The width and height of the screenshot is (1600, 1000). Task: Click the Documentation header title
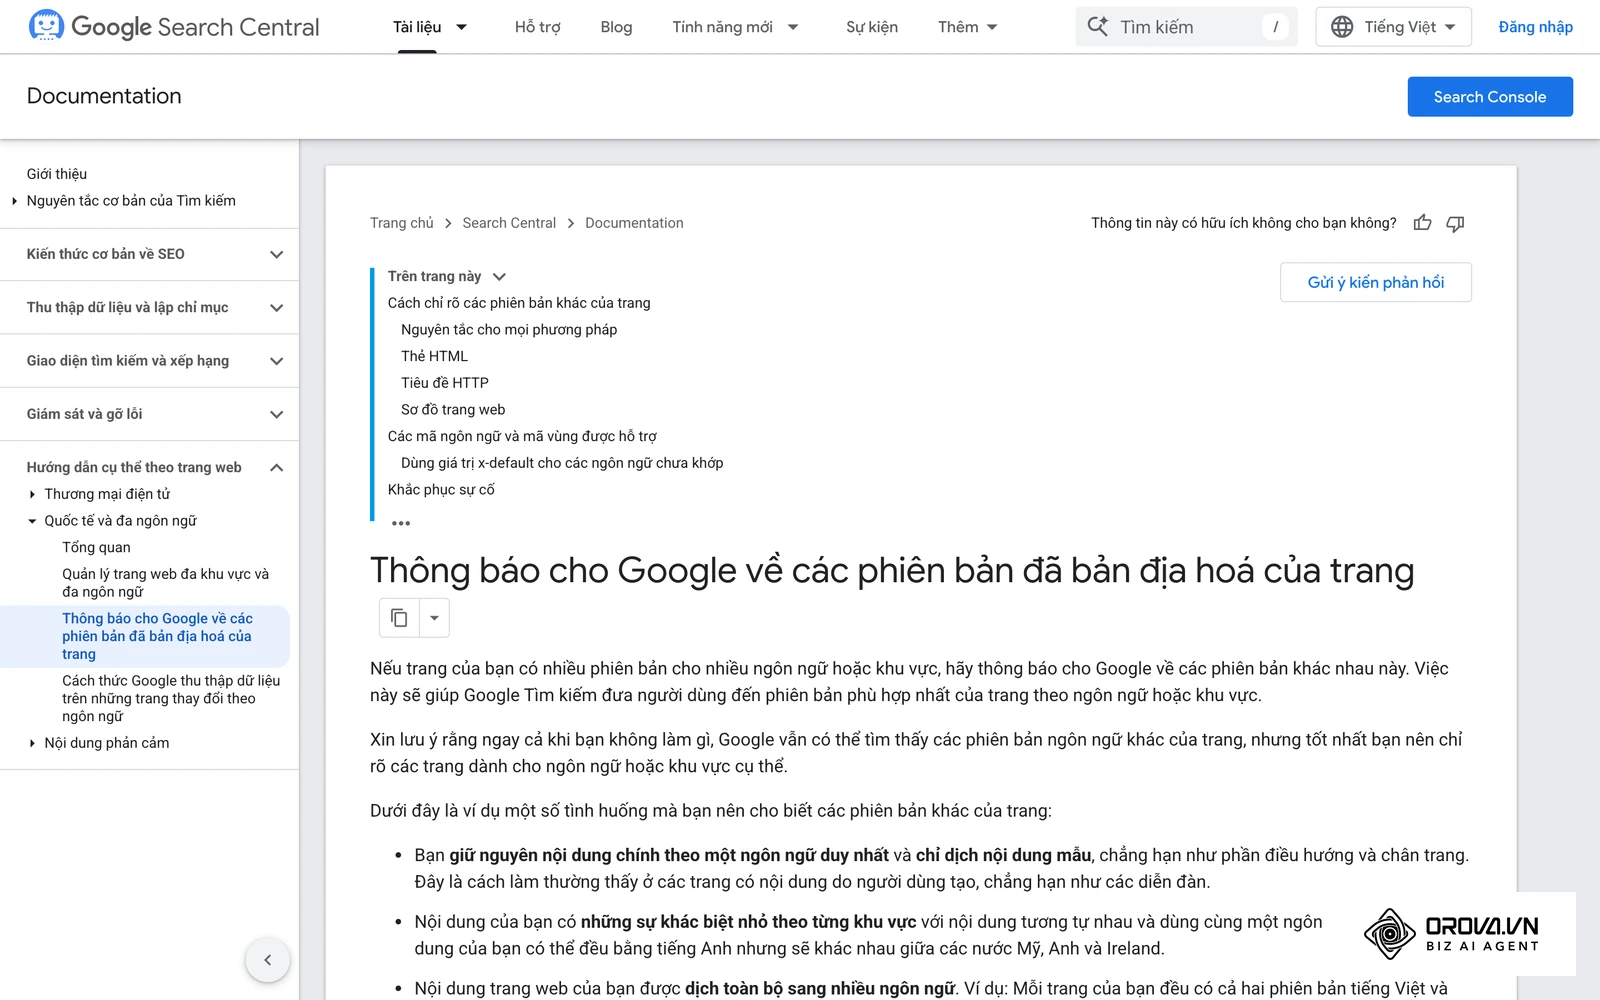tap(104, 96)
